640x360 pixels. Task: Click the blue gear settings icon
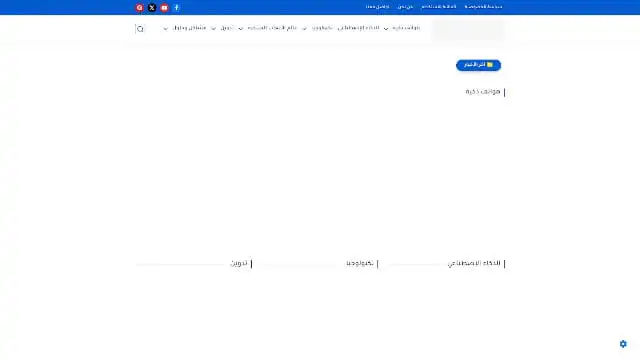click(x=623, y=344)
